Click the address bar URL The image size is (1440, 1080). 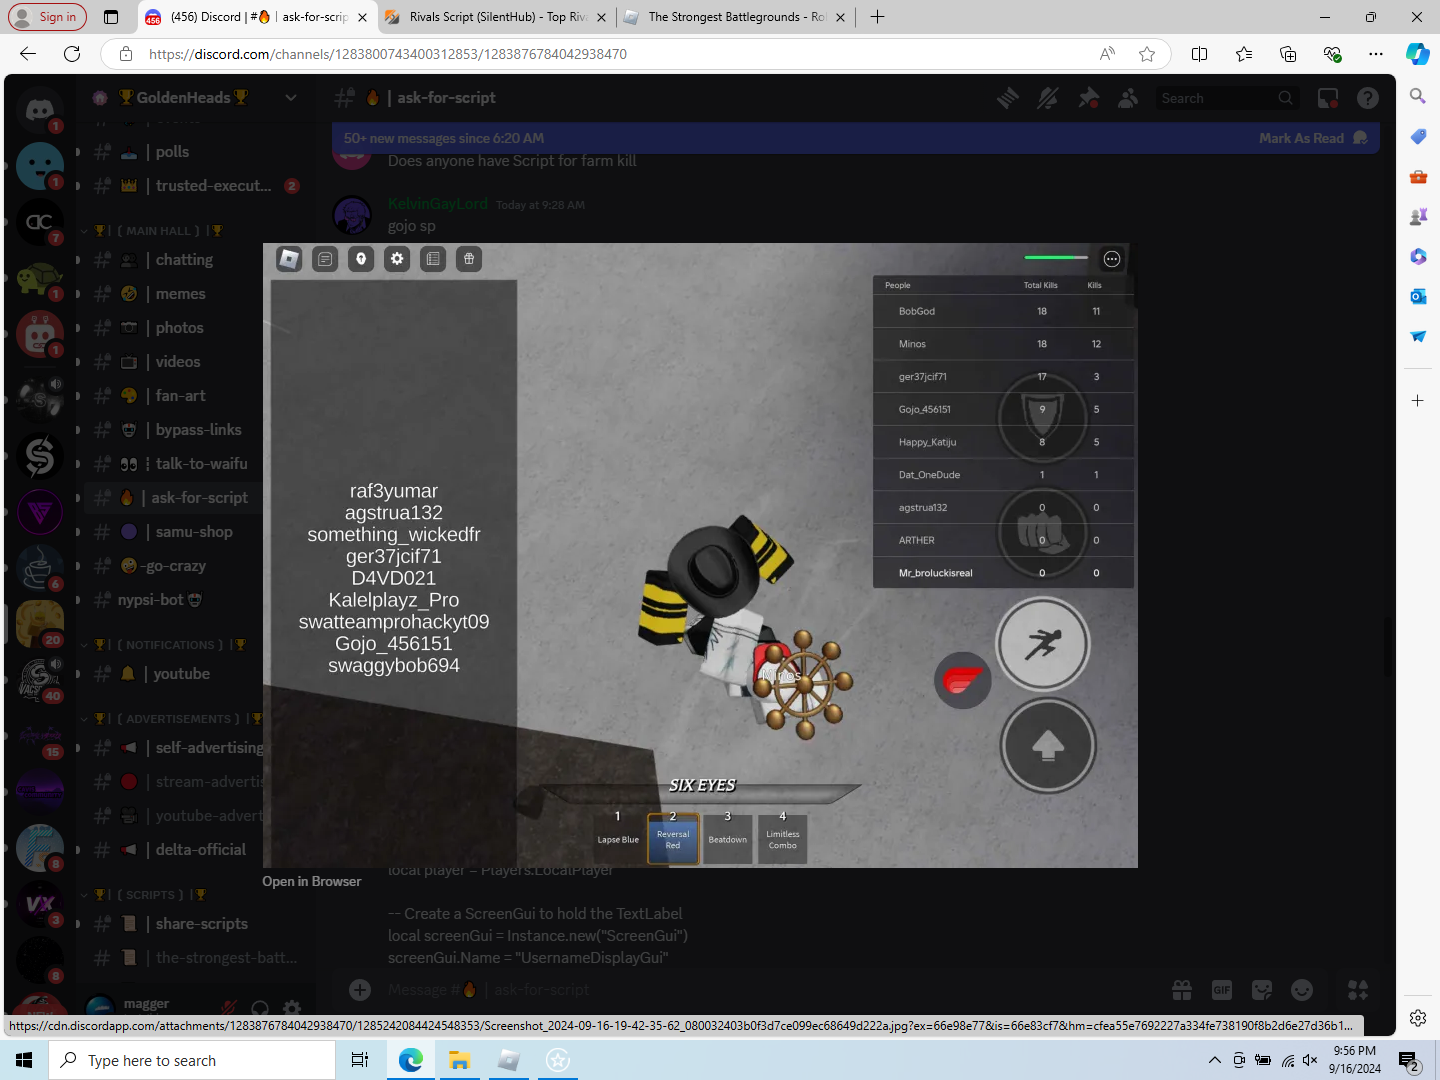click(388, 54)
